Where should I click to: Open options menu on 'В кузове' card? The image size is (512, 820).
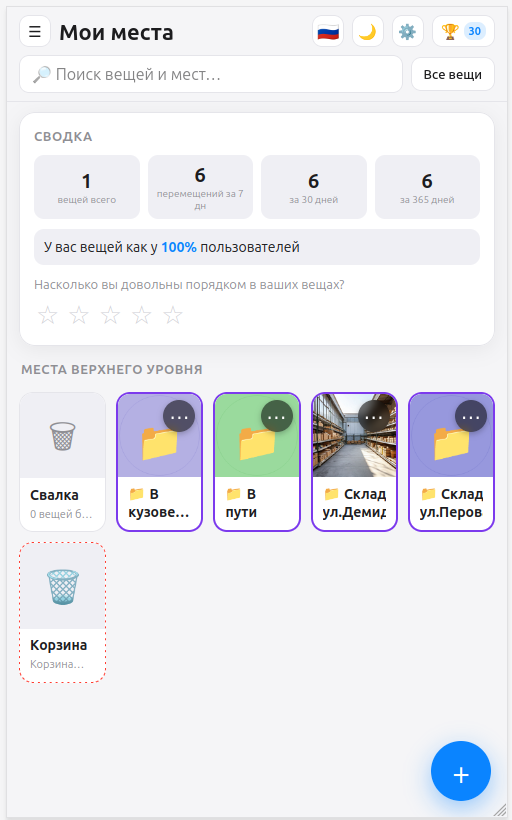tap(179, 416)
